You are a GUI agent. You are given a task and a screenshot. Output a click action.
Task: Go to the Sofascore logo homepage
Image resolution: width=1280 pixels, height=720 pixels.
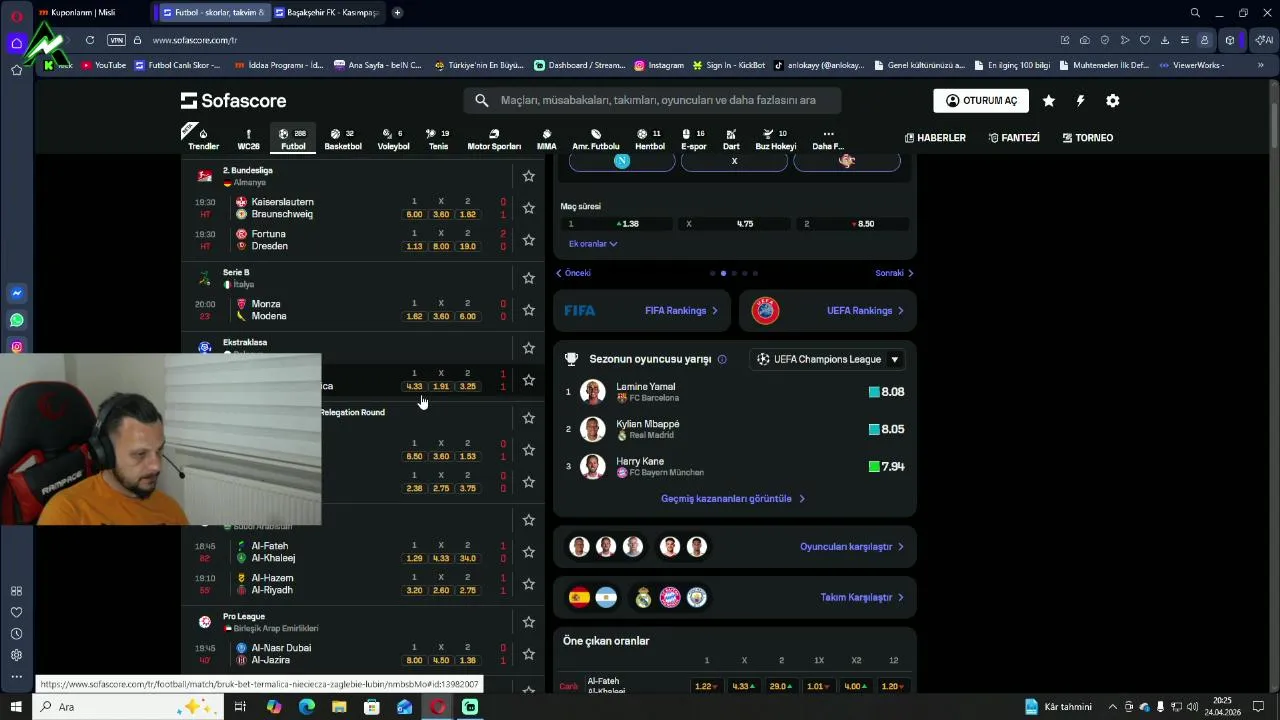(x=233, y=101)
